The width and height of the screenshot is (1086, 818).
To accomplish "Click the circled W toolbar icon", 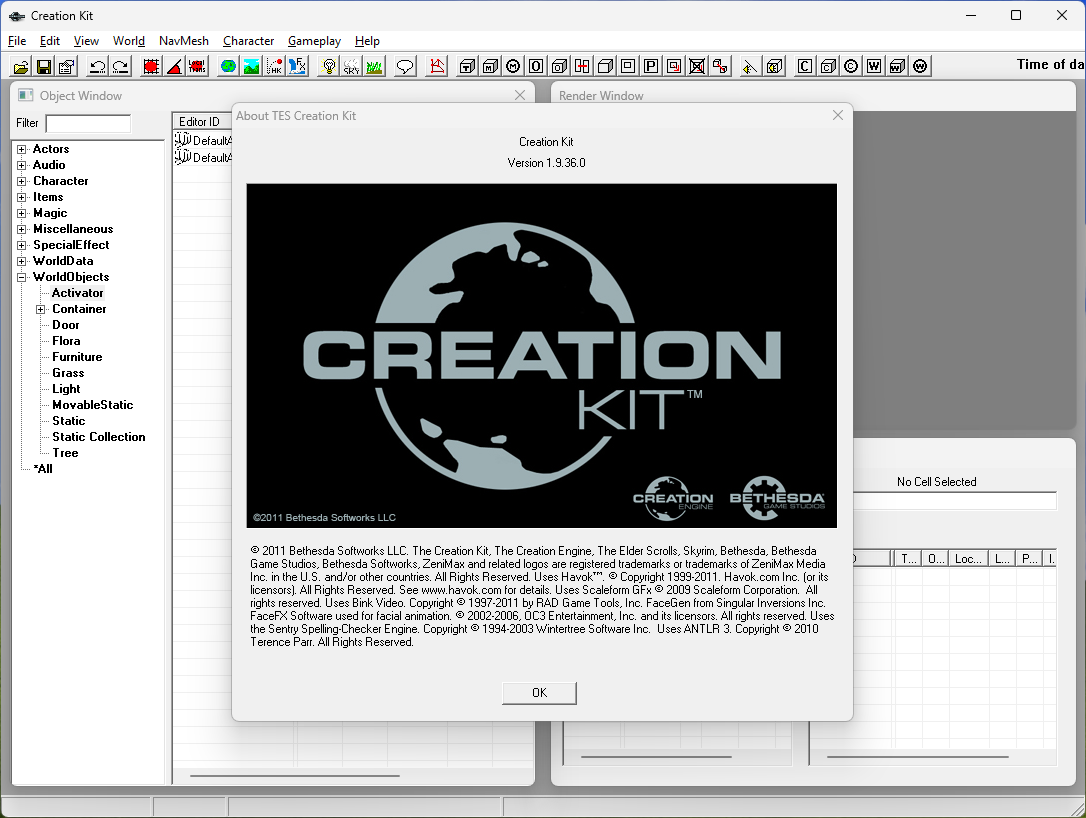I will pyautogui.click(x=920, y=66).
